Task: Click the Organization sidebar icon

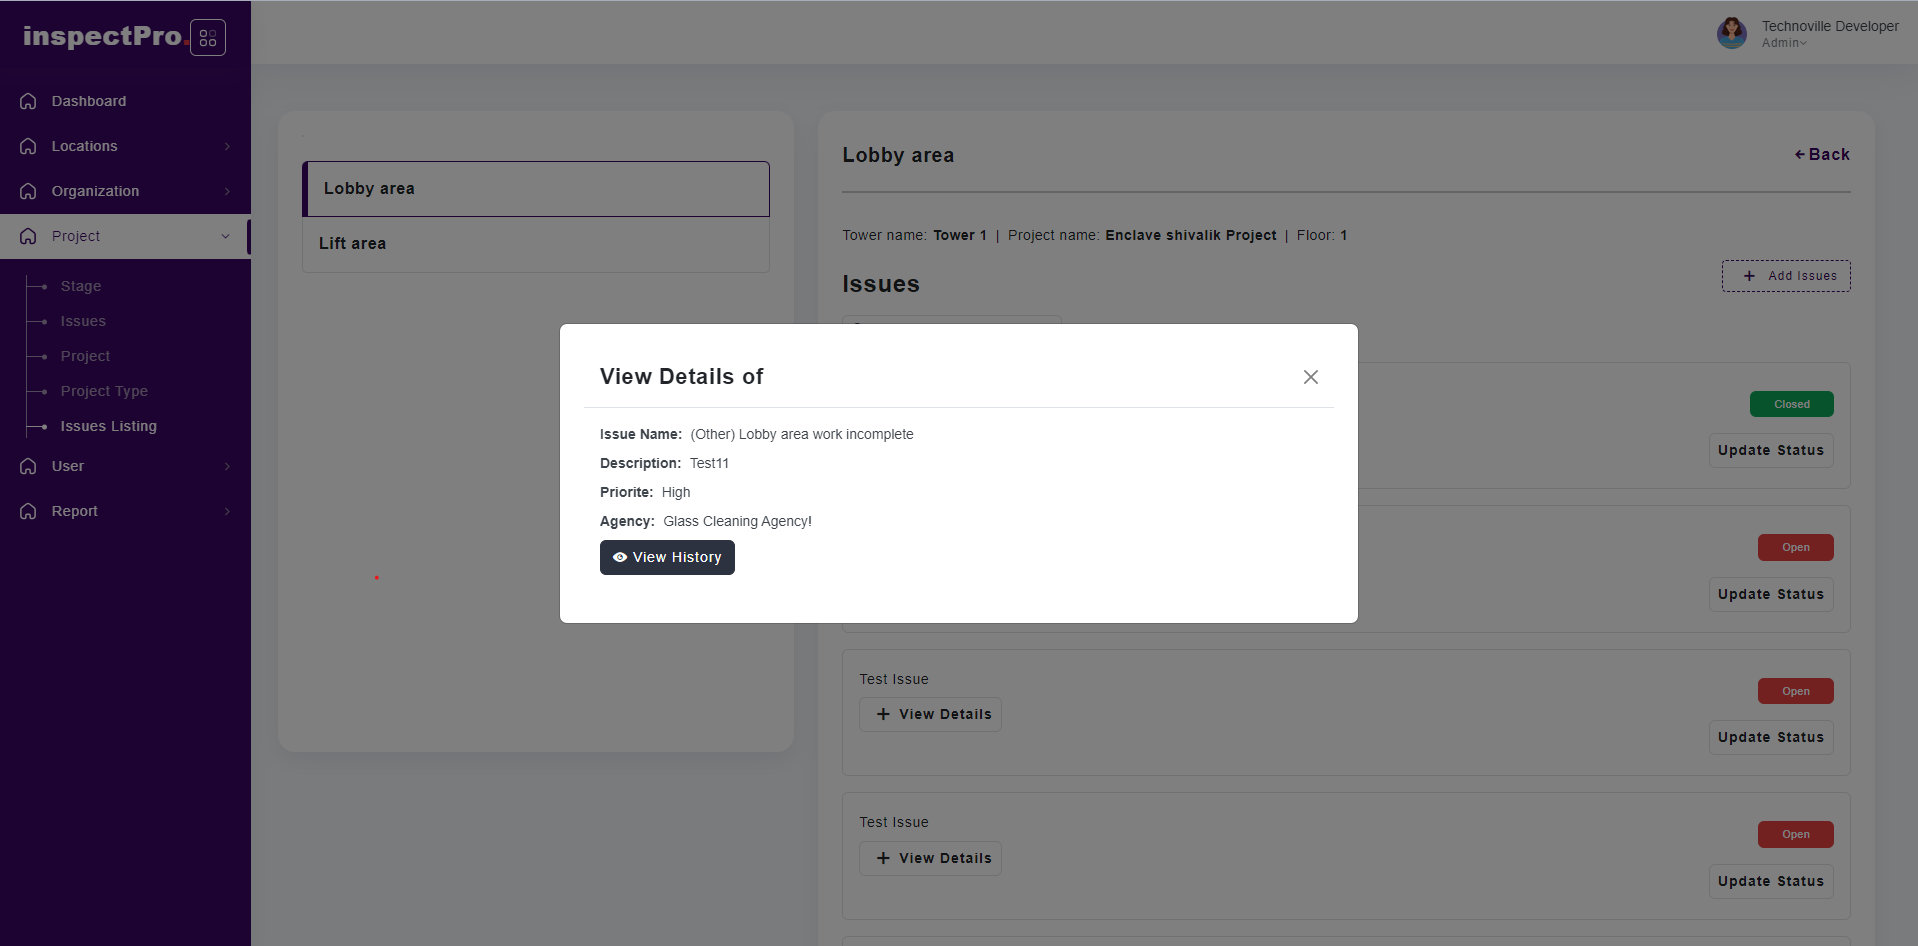Action: click(x=28, y=191)
